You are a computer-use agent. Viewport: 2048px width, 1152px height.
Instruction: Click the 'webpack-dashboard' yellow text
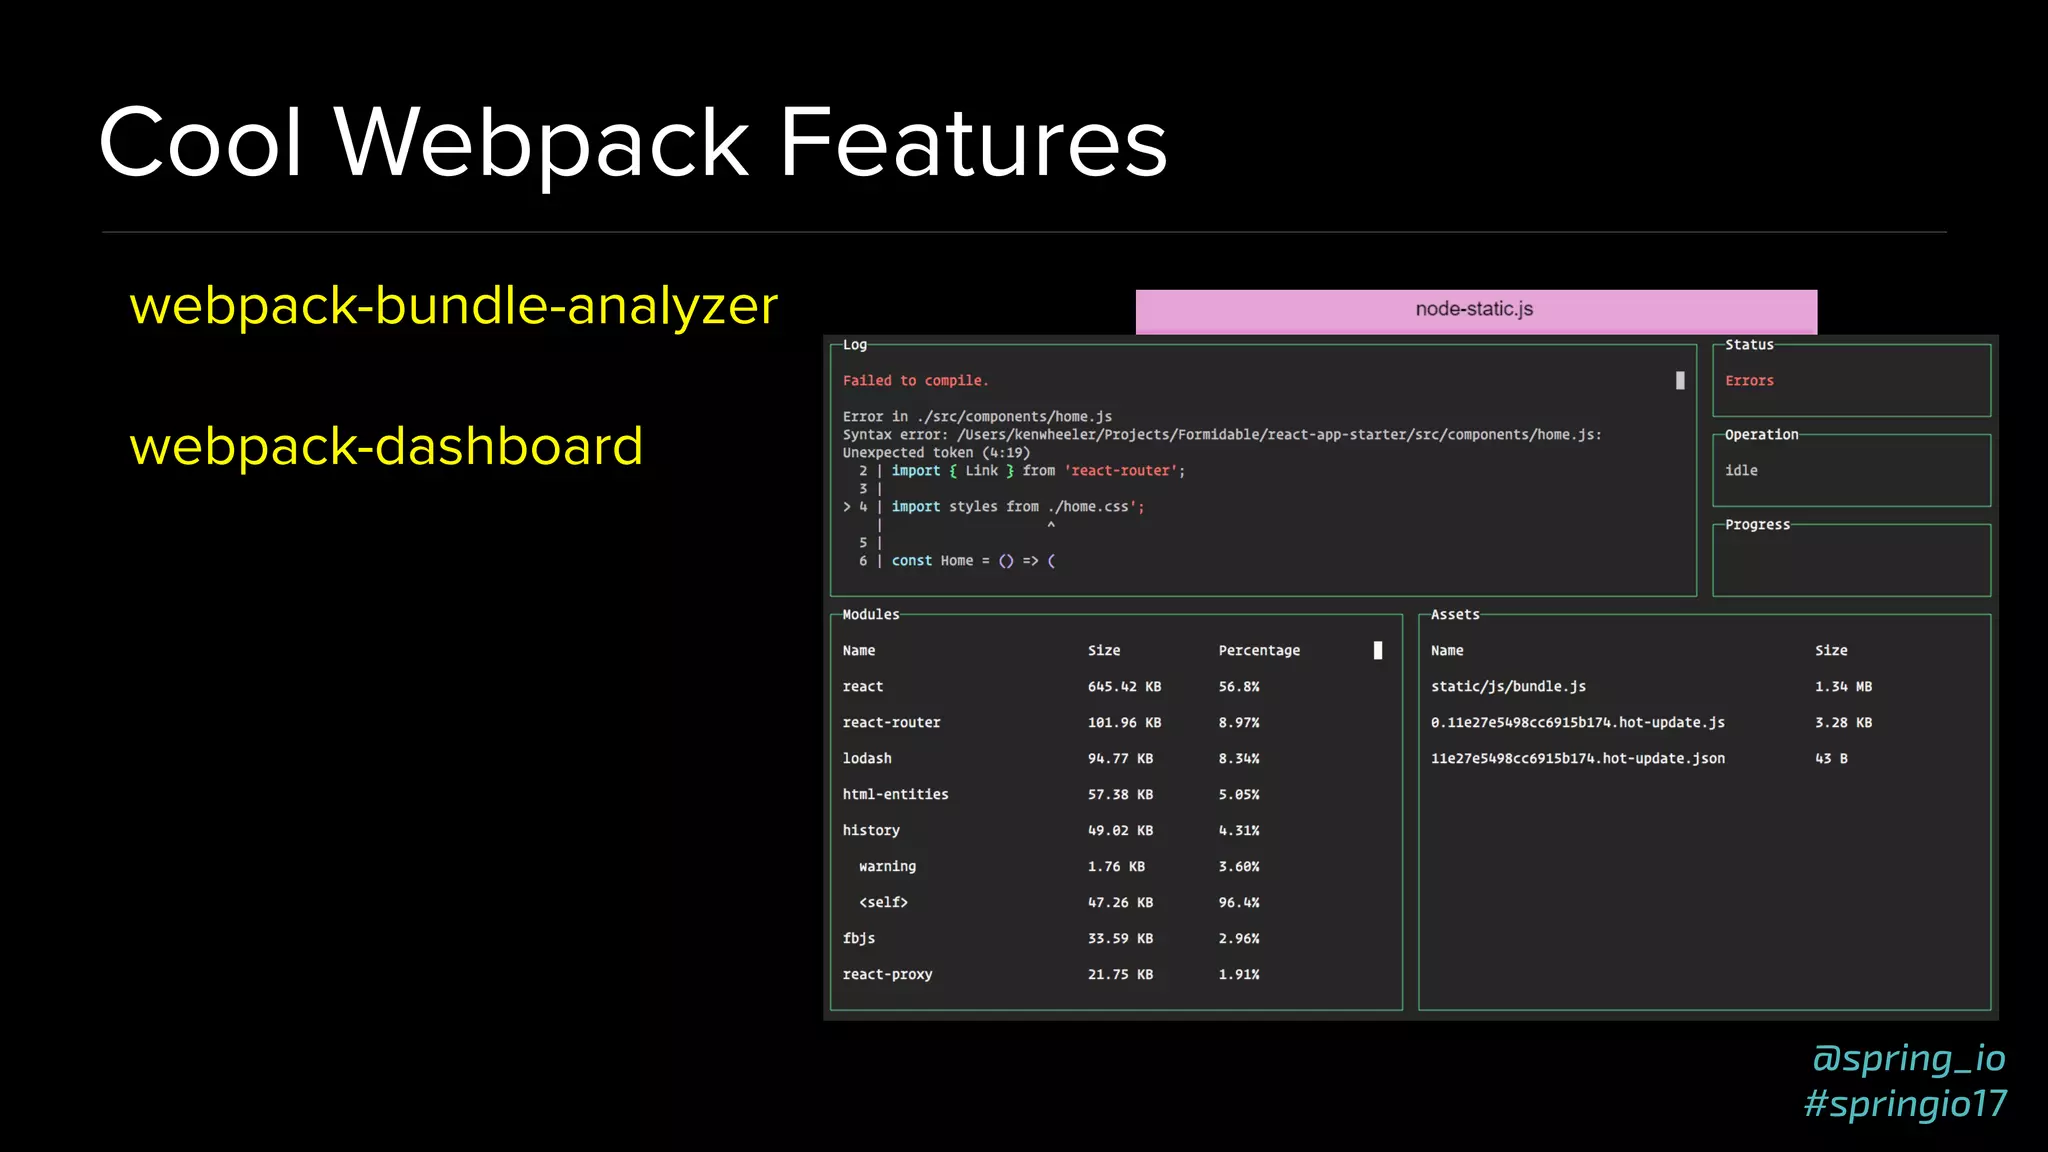click(386, 446)
